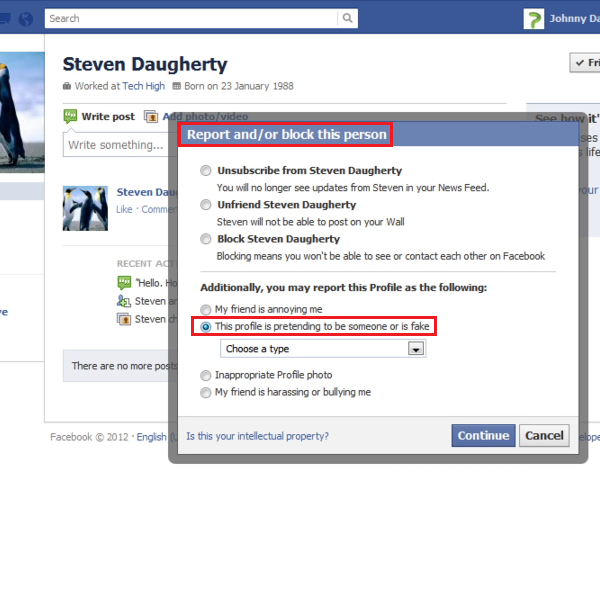600x600 pixels.
Task: Click the Friends button with checkmark
Action: pyautogui.click(x=585, y=62)
